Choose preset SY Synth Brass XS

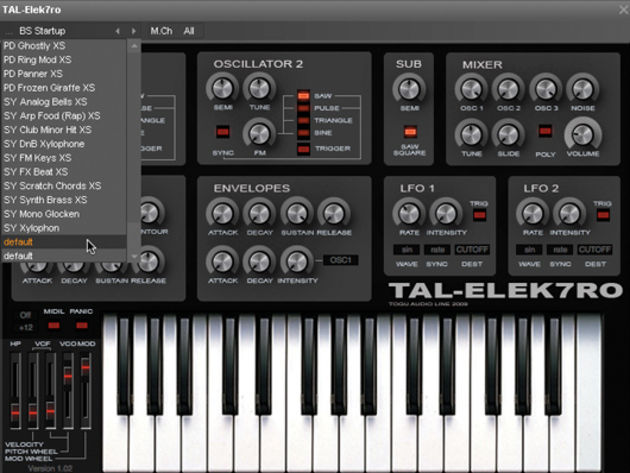64,200
